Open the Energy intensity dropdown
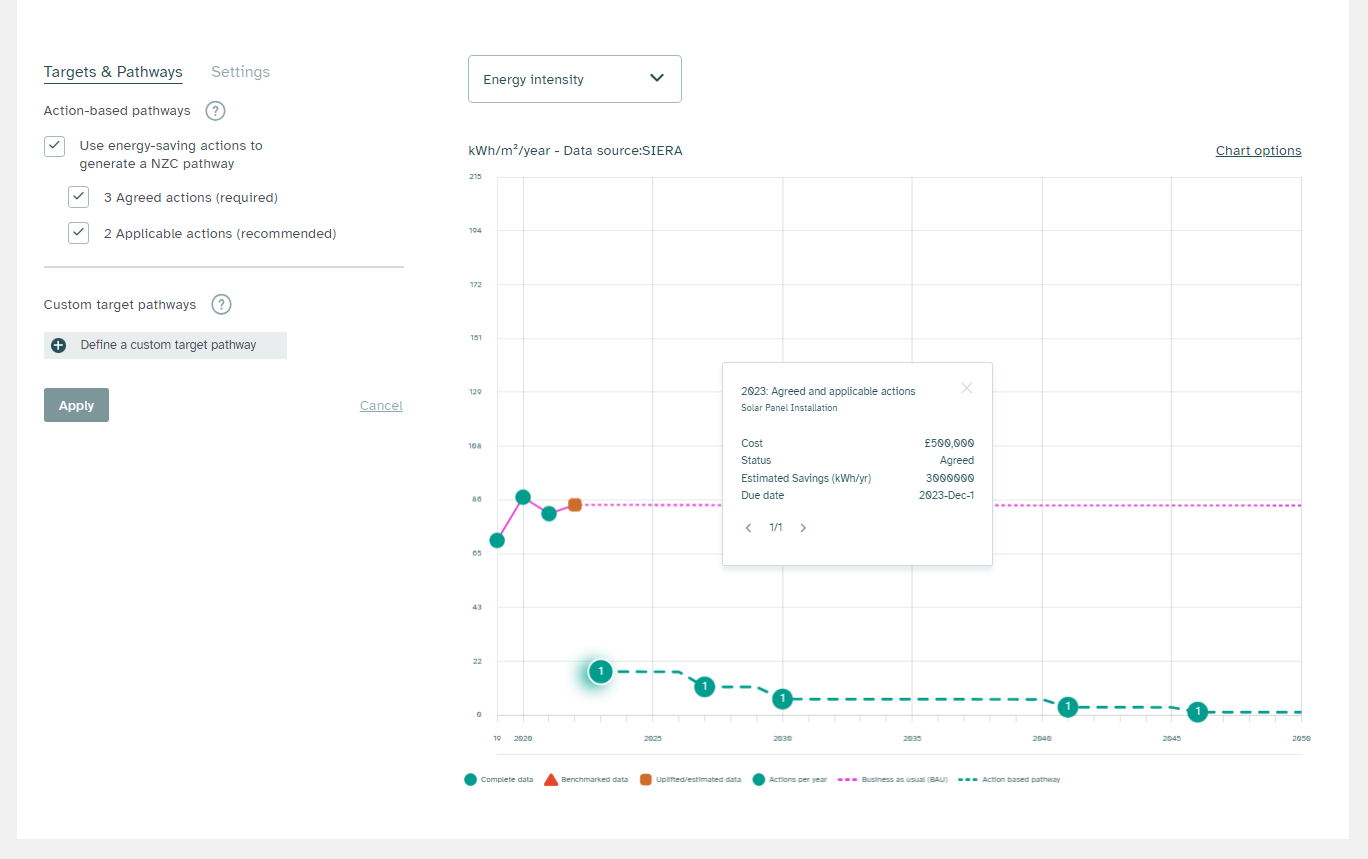The height and width of the screenshot is (859, 1368). click(x=574, y=79)
